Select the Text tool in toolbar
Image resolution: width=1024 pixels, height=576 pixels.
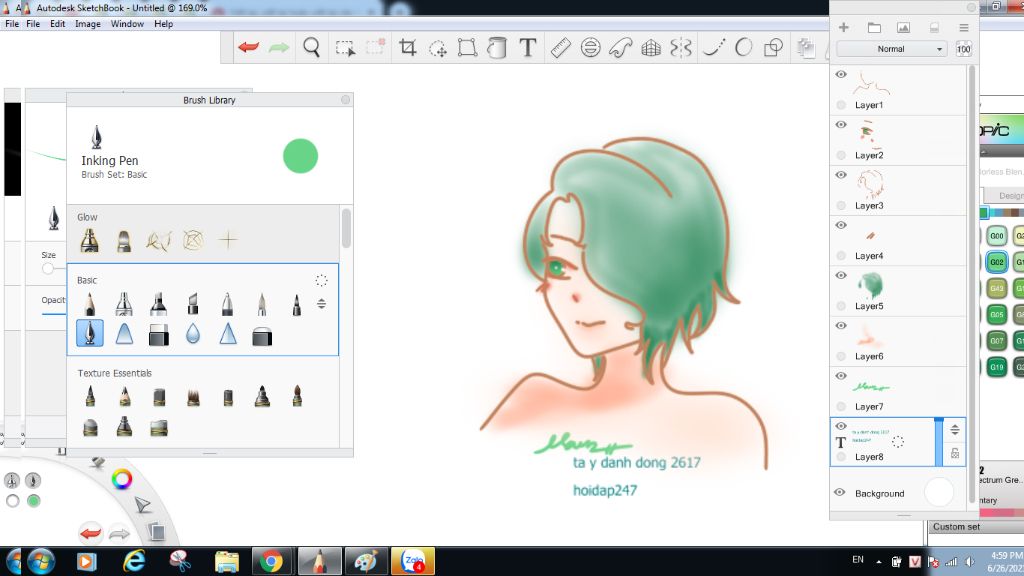point(528,48)
